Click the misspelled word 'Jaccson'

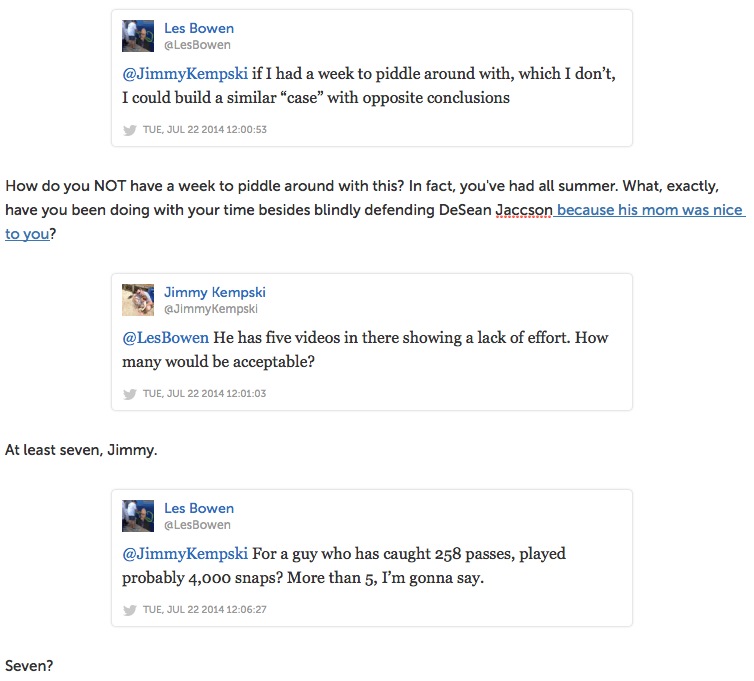pyautogui.click(x=524, y=210)
